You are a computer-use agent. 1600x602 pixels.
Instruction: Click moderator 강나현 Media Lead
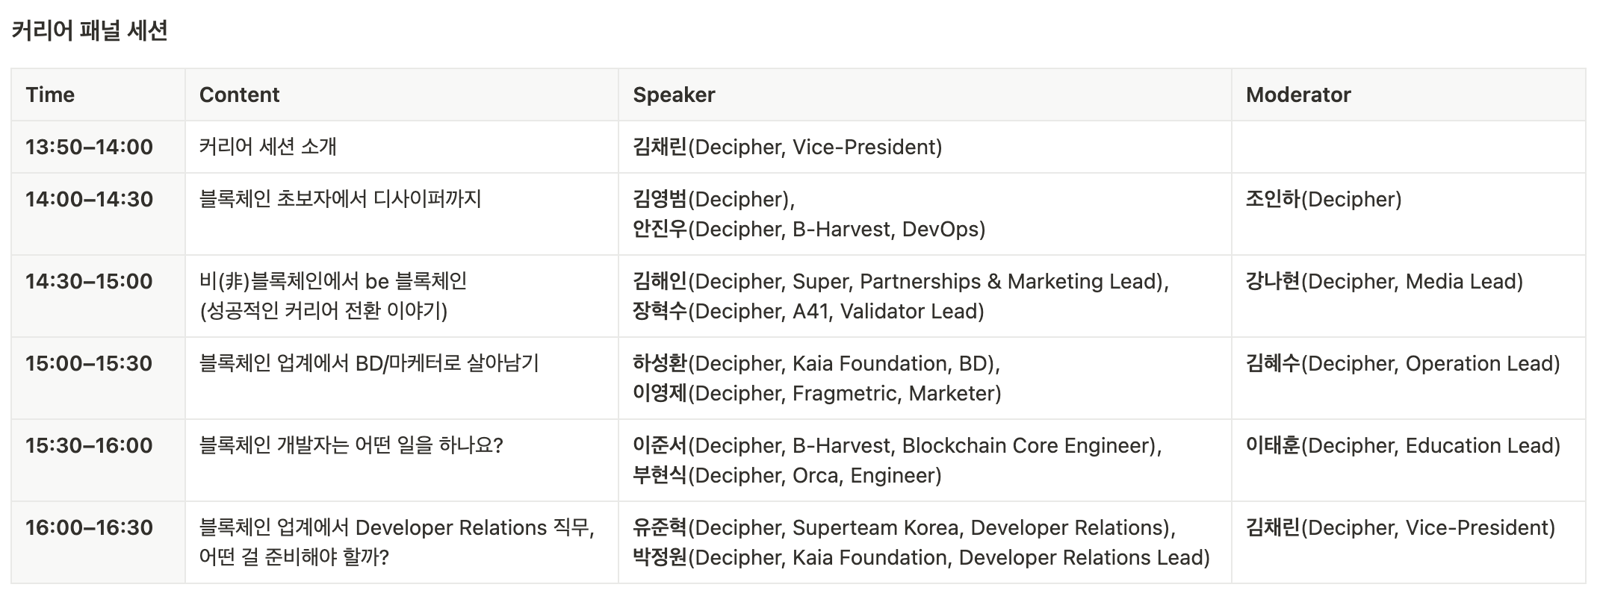pyautogui.click(x=1384, y=281)
